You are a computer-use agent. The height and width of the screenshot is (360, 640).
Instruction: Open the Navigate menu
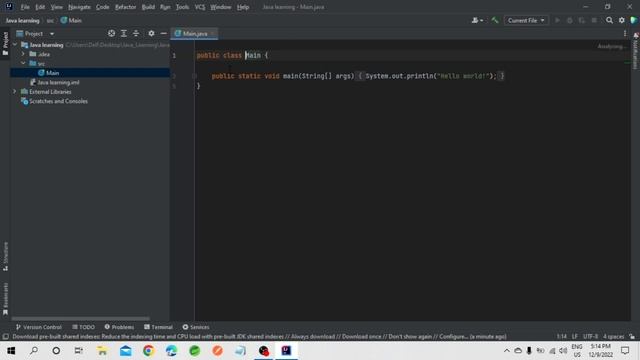pos(79,7)
